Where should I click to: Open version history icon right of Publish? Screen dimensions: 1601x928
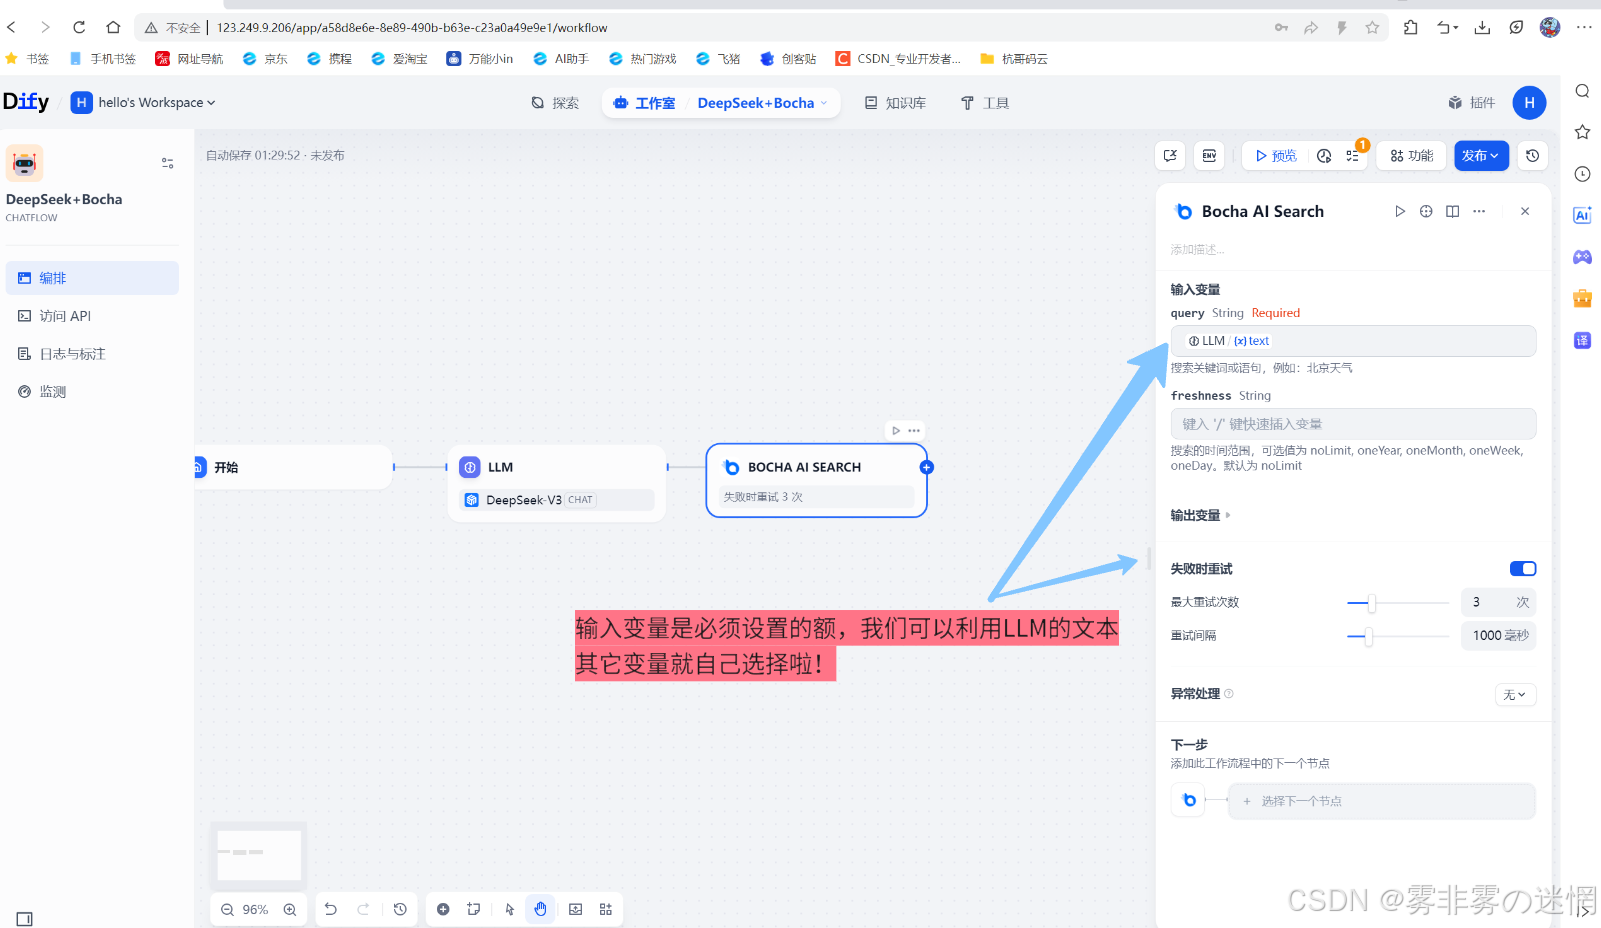click(x=1532, y=156)
